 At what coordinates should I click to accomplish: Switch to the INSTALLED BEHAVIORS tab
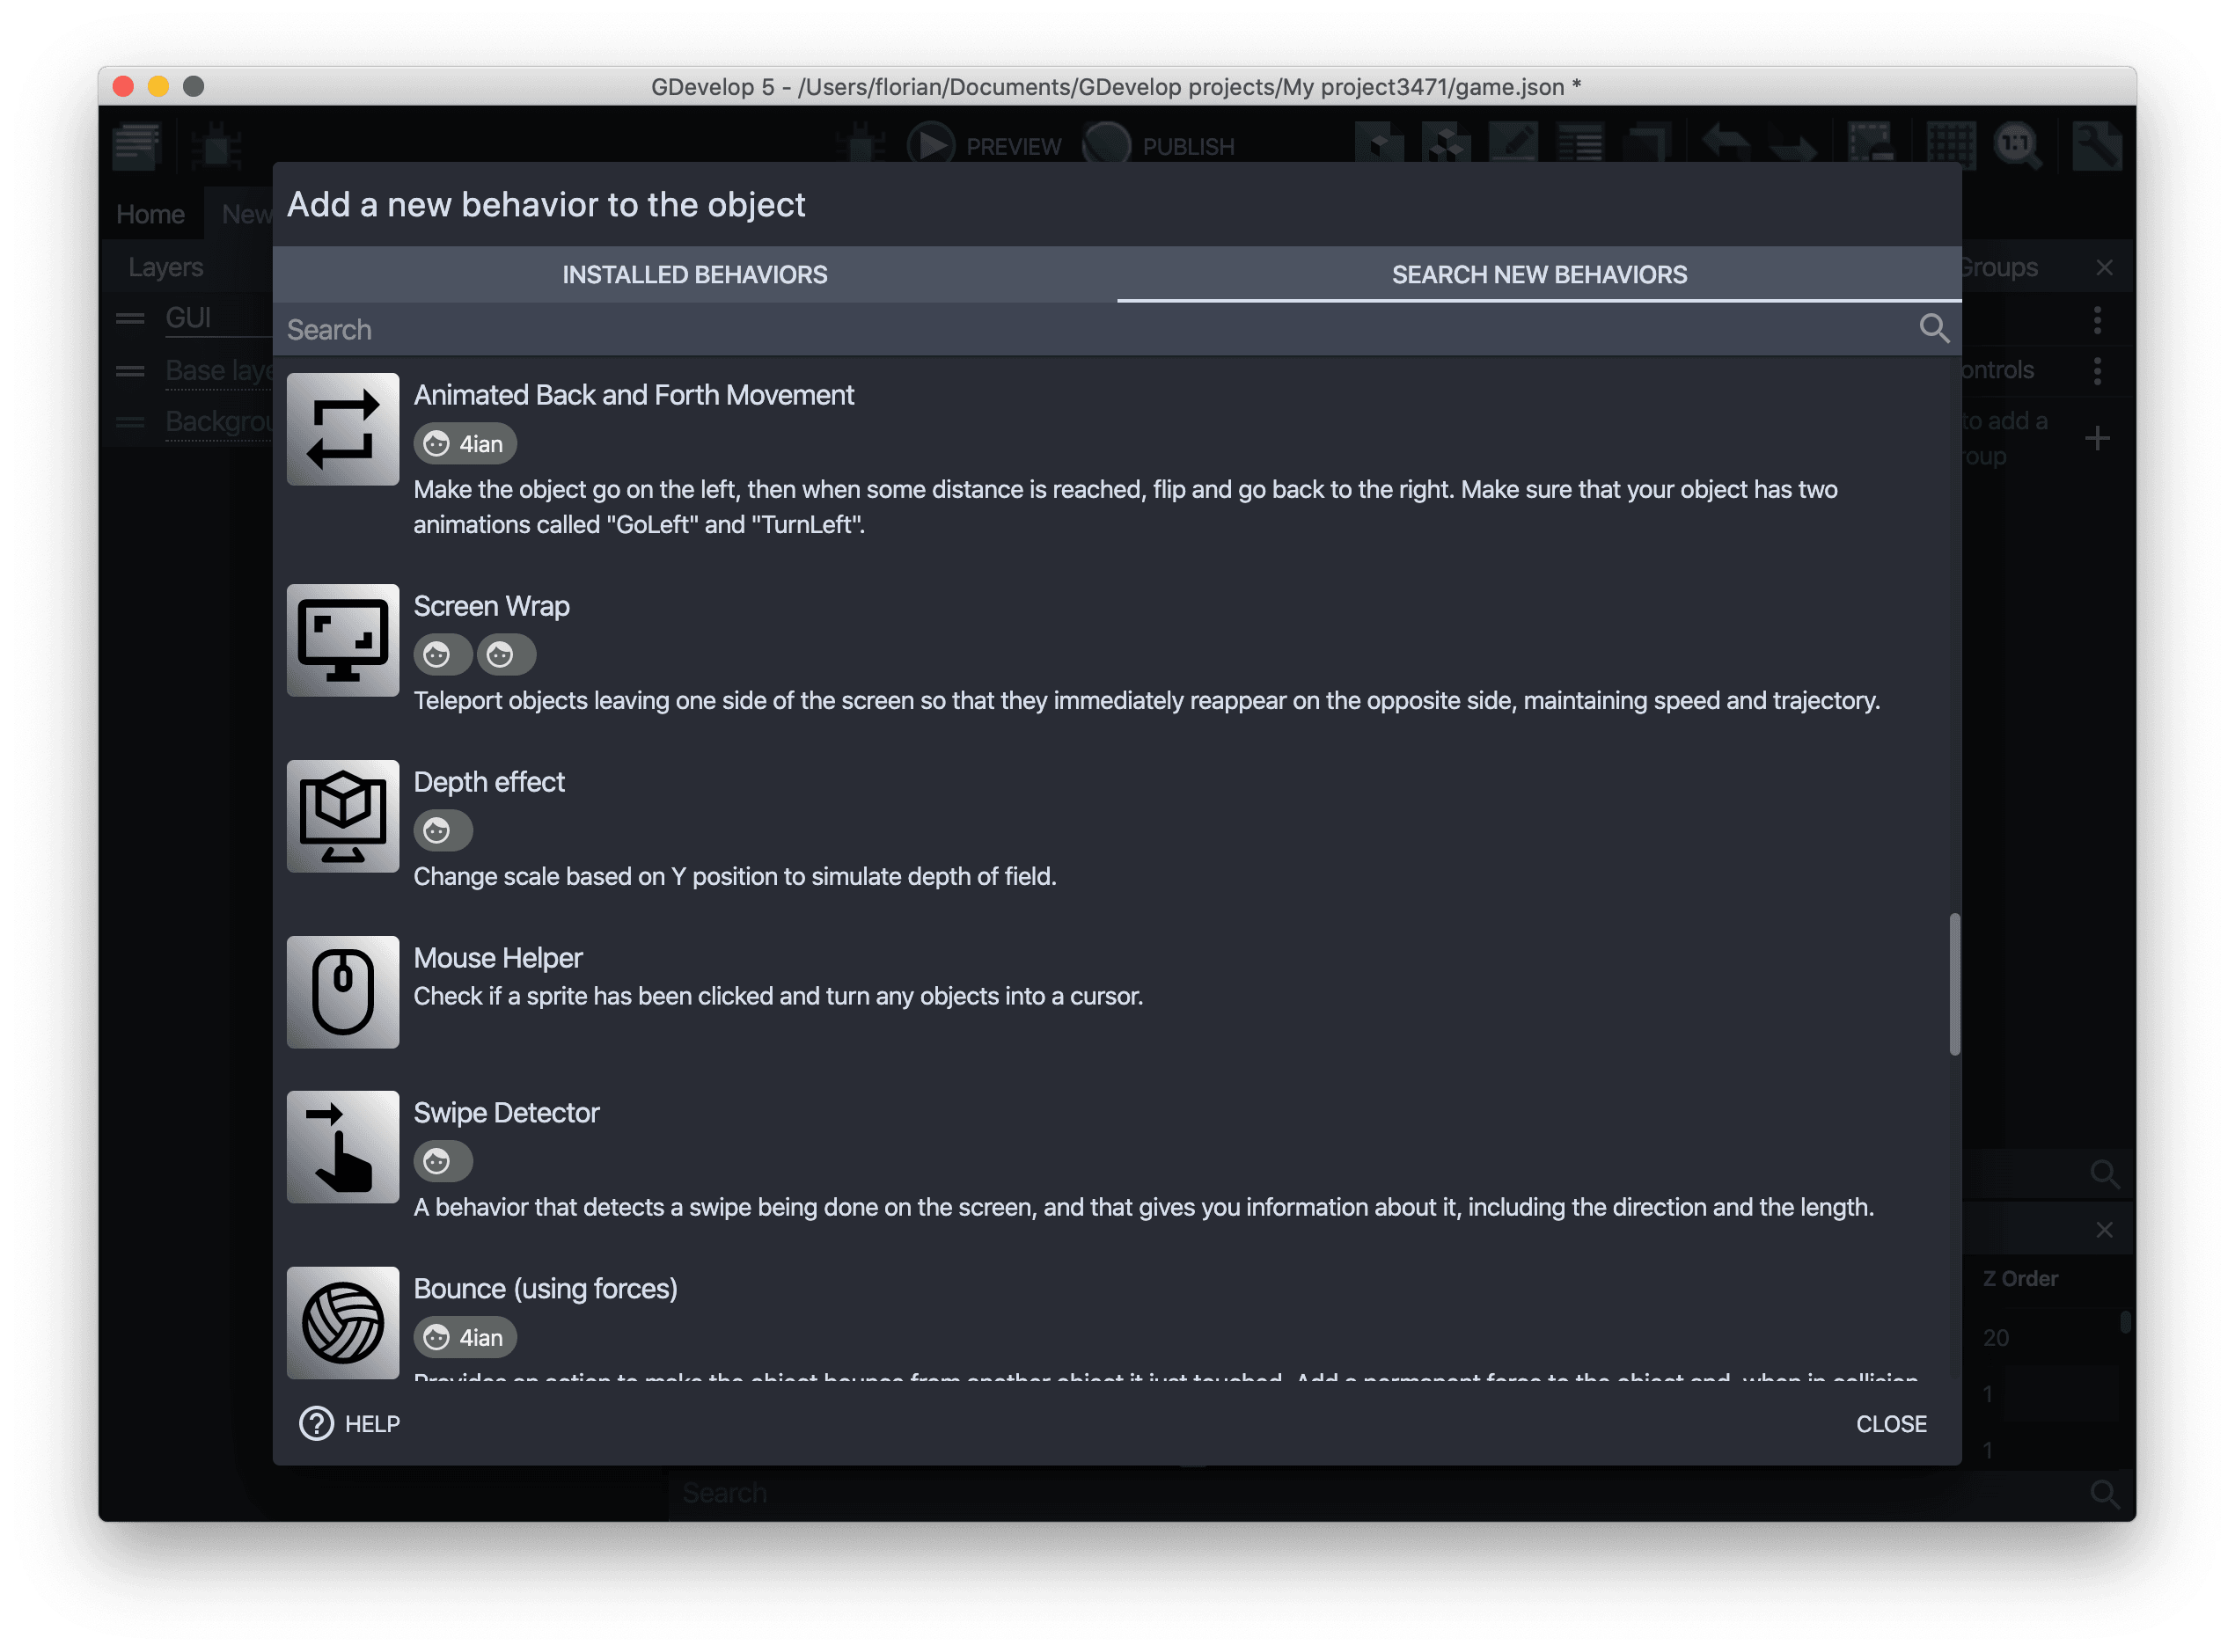[x=695, y=274]
